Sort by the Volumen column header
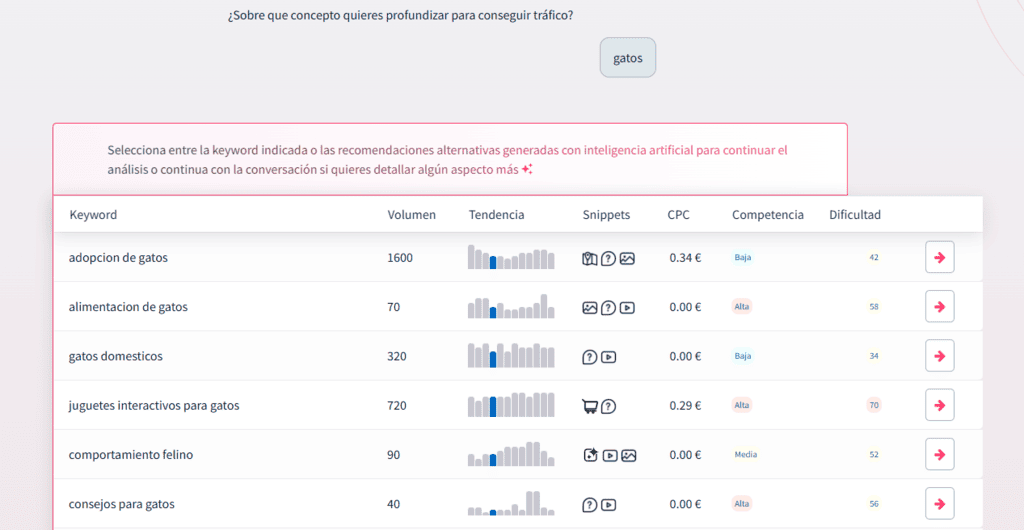Viewport: 1024px width, 530px height. coord(411,215)
